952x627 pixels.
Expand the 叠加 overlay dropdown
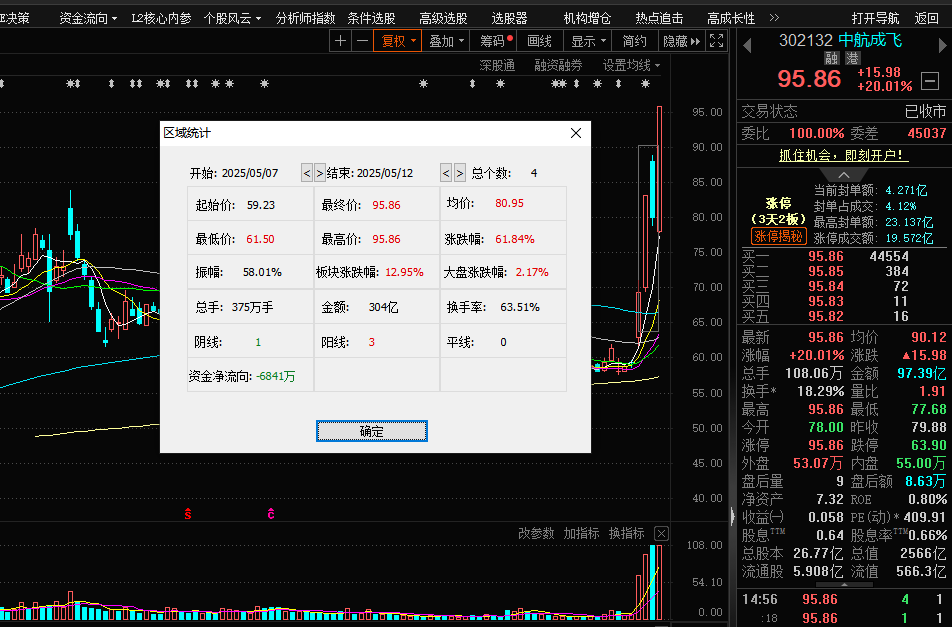445,41
